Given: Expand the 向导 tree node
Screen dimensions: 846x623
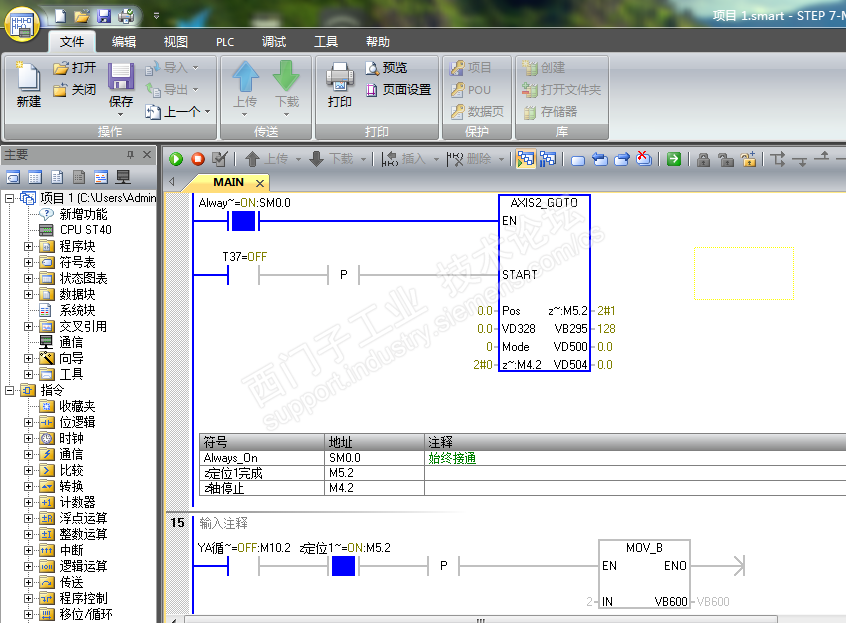Looking at the screenshot, I should pyautogui.click(x=28, y=358).
